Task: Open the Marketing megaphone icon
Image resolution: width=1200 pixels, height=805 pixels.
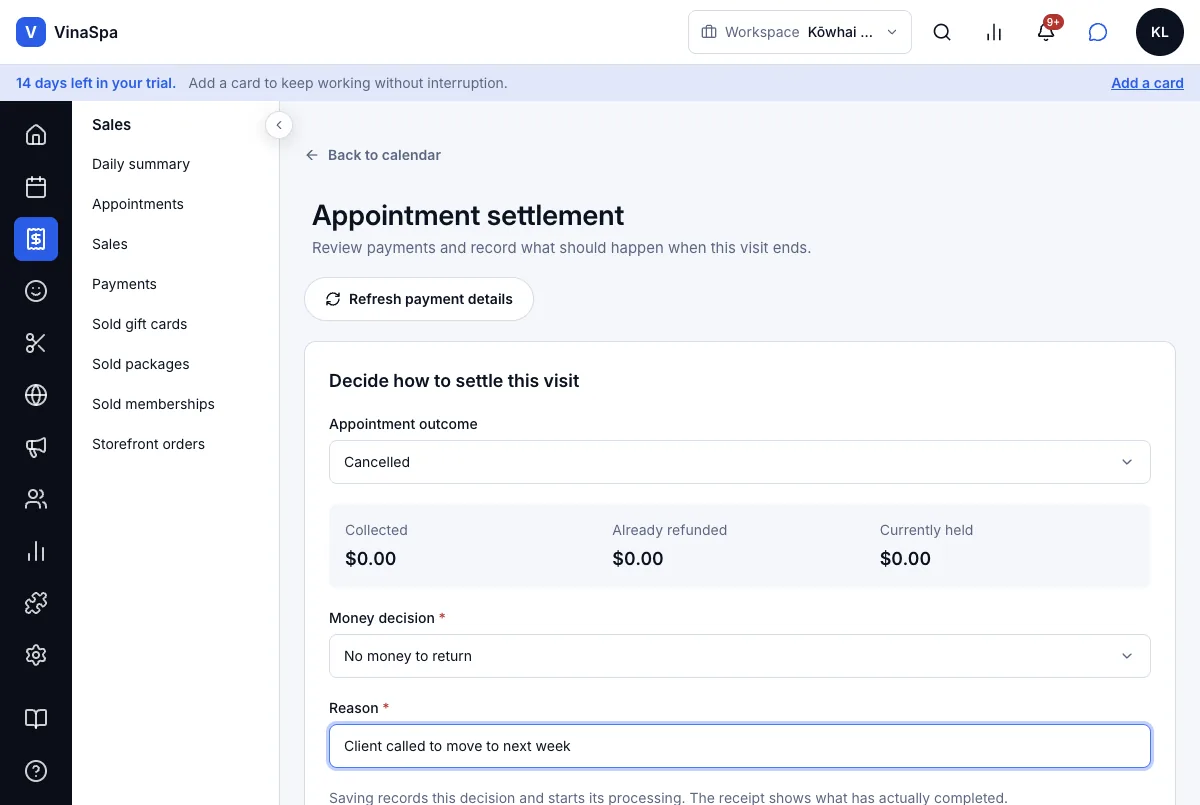Action: [36, 447]
